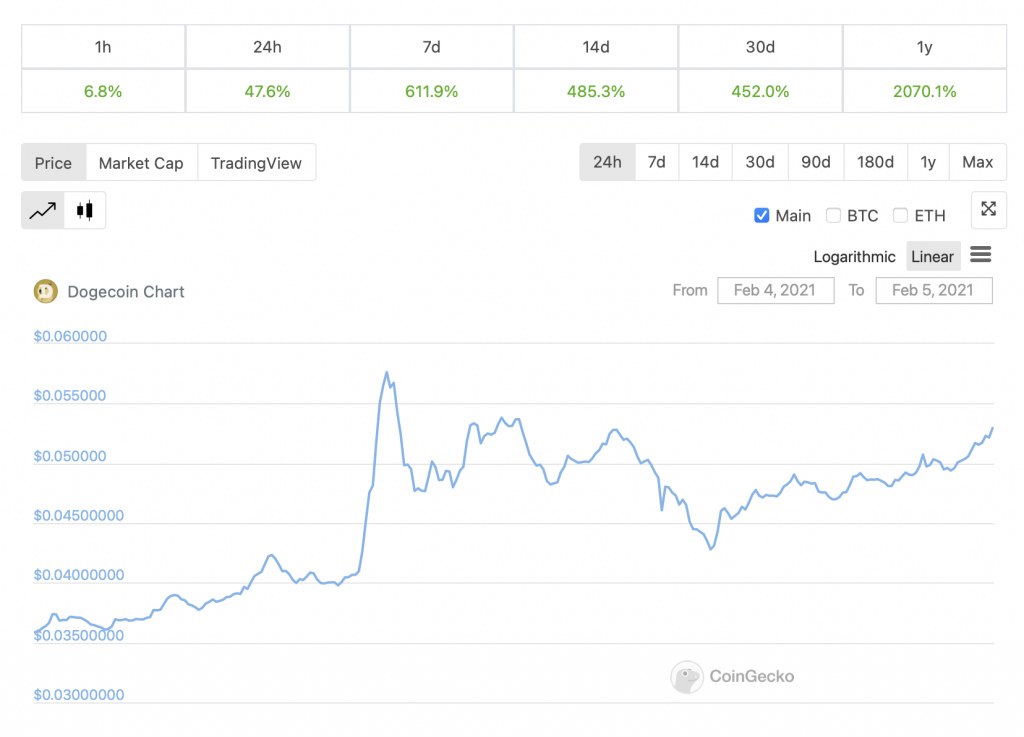
Task: Click the CoinGecko watermark logo
Action: [686, 677]
